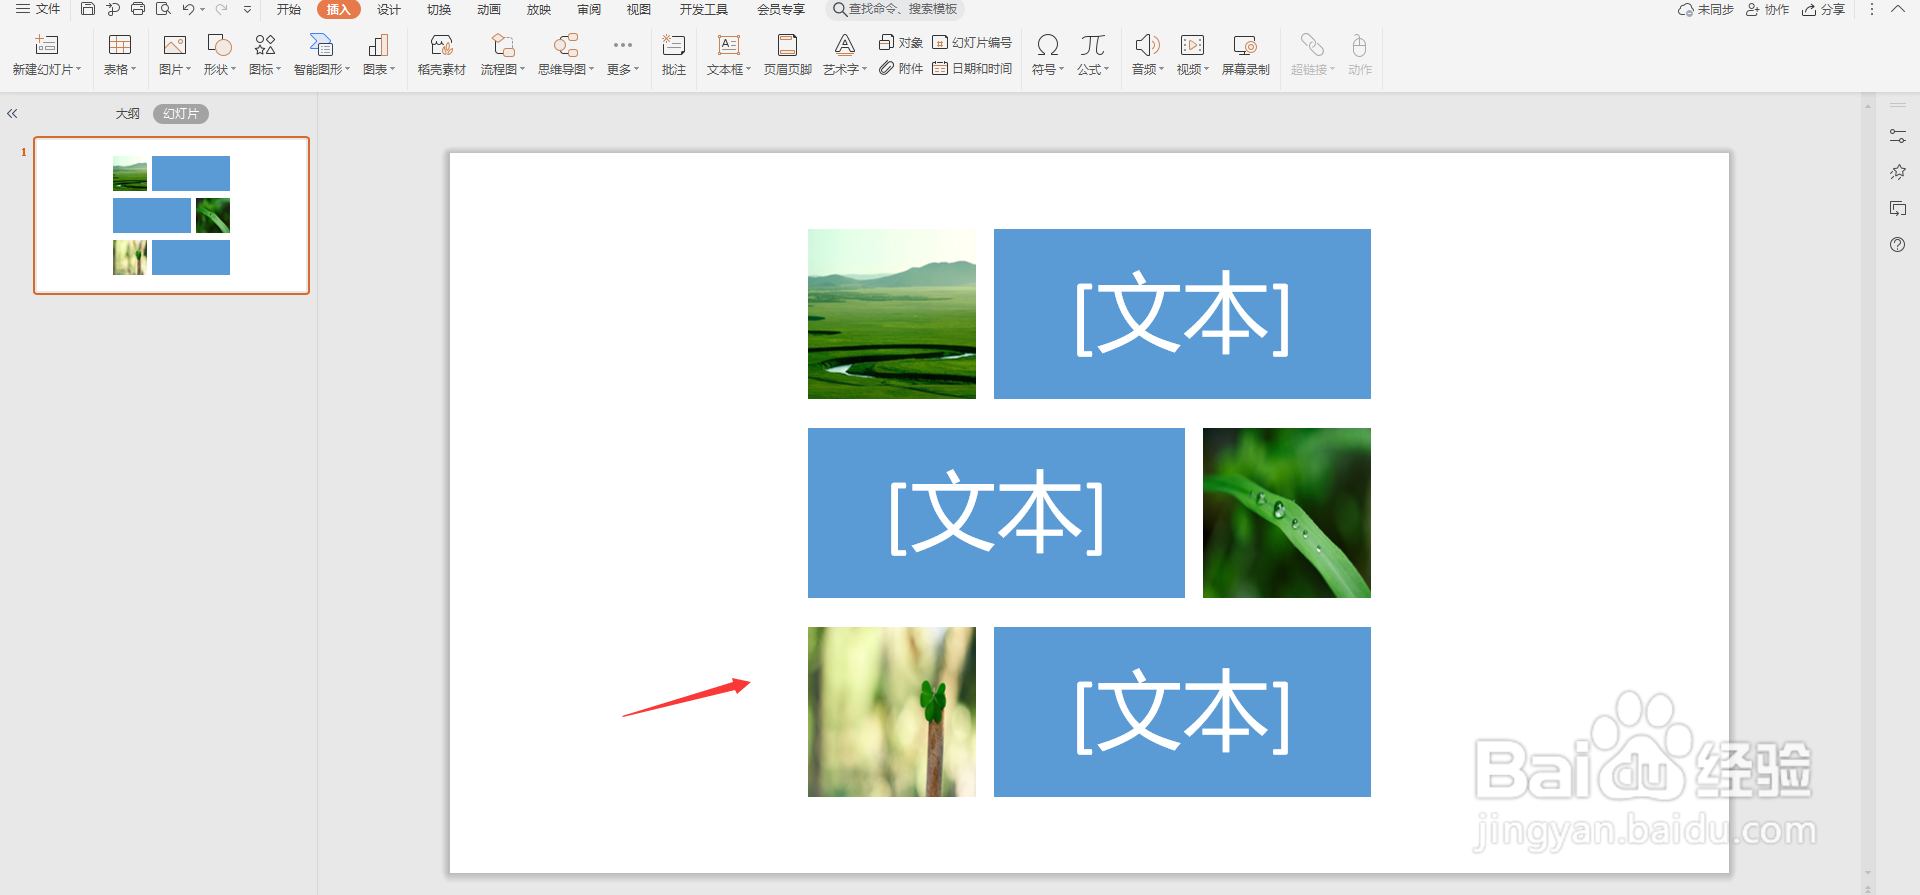Image resolution: width=1920 pixels, height=895 pixels.
Task: Insert Audio (音频)
Action: point(1147,45)
